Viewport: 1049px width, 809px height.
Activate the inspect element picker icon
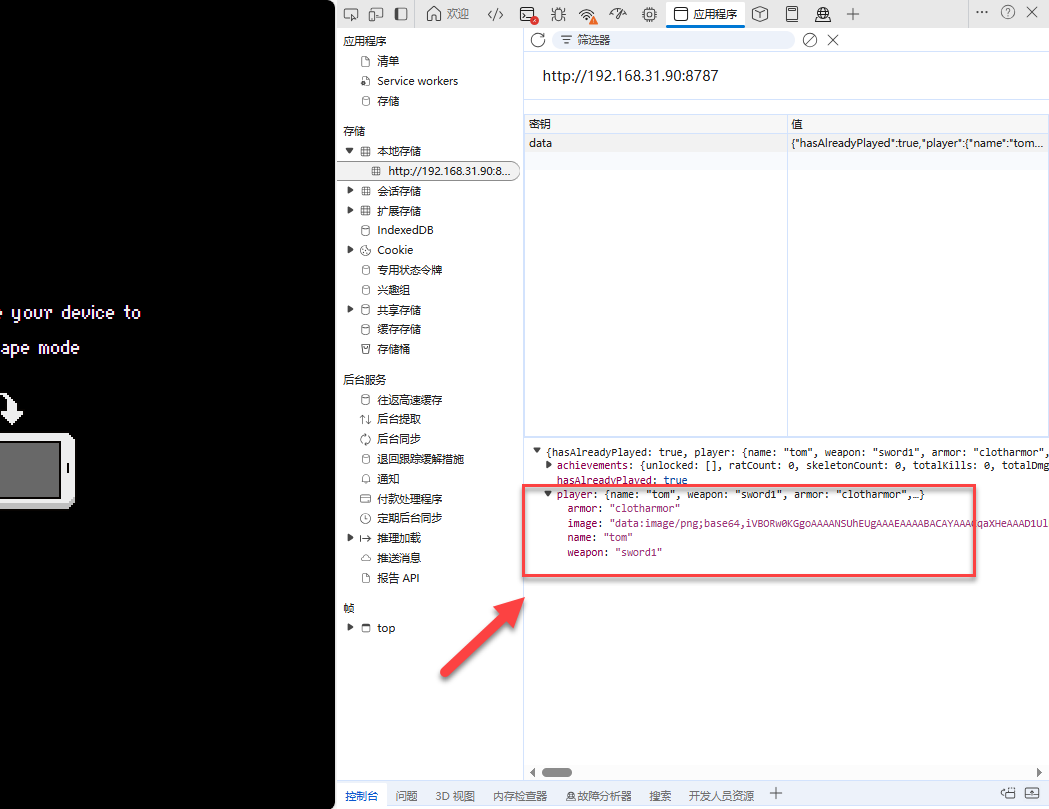click(x=351, y=14)
